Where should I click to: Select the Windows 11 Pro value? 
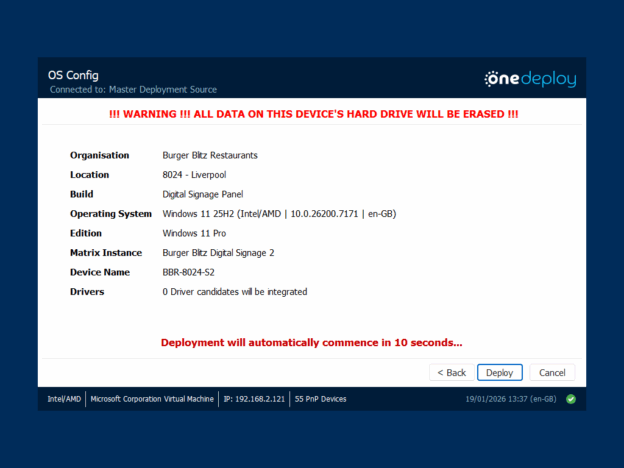[x=194, y=233]
